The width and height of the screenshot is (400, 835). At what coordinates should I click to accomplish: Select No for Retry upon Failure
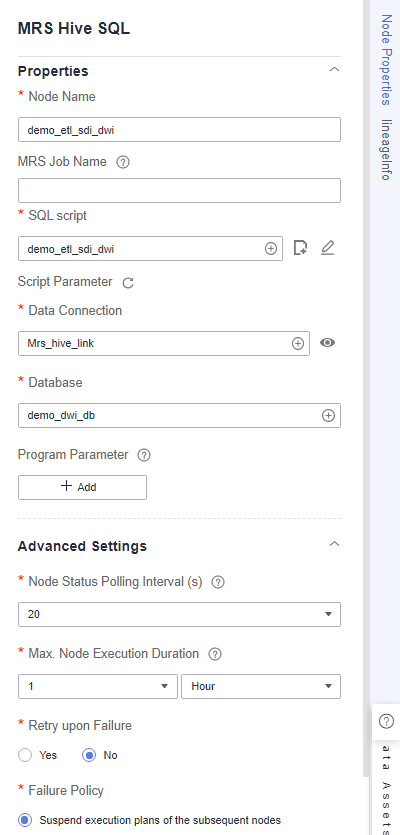coord(89,755)
